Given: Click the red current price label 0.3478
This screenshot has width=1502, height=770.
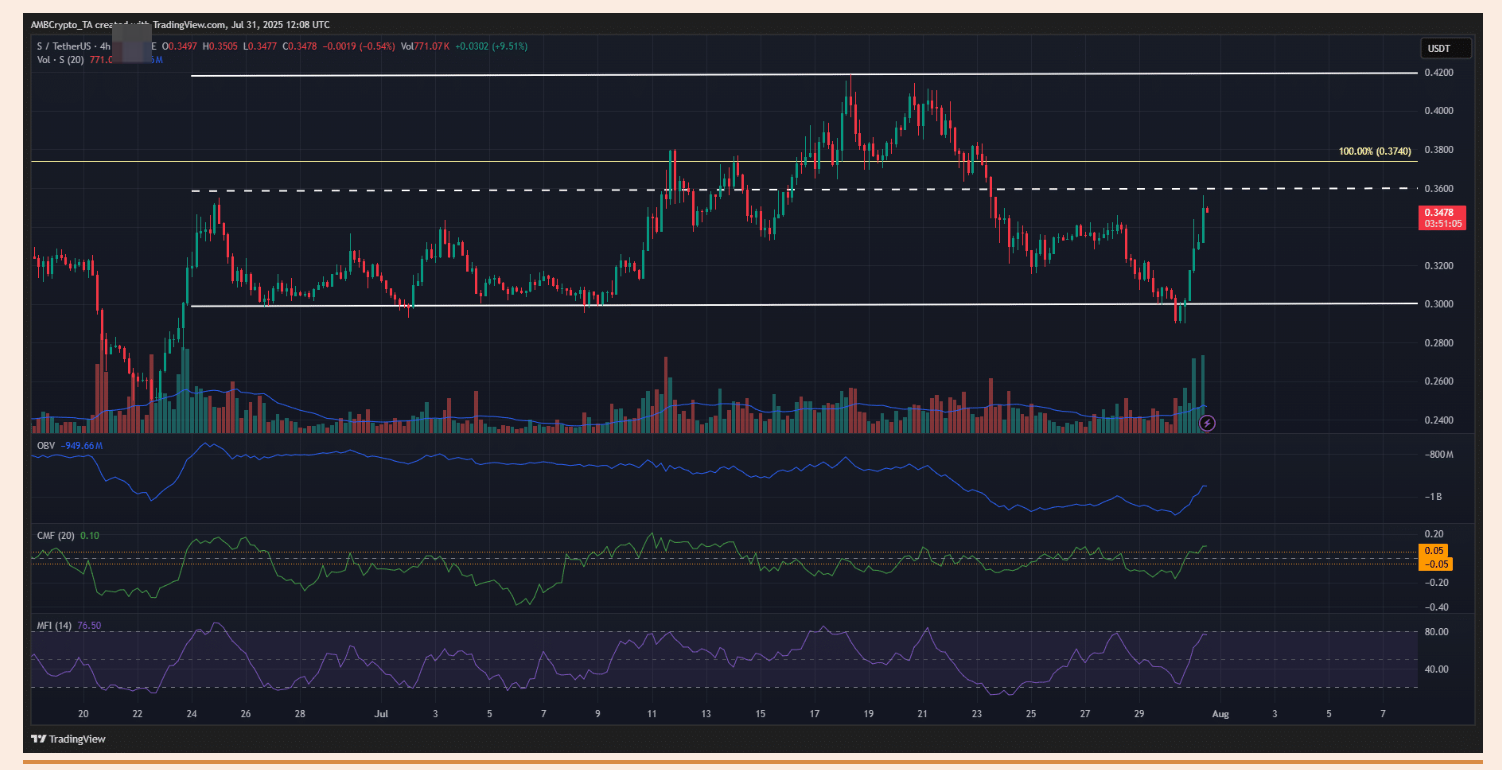Looking at the screenshot, I should [1441, 213].
